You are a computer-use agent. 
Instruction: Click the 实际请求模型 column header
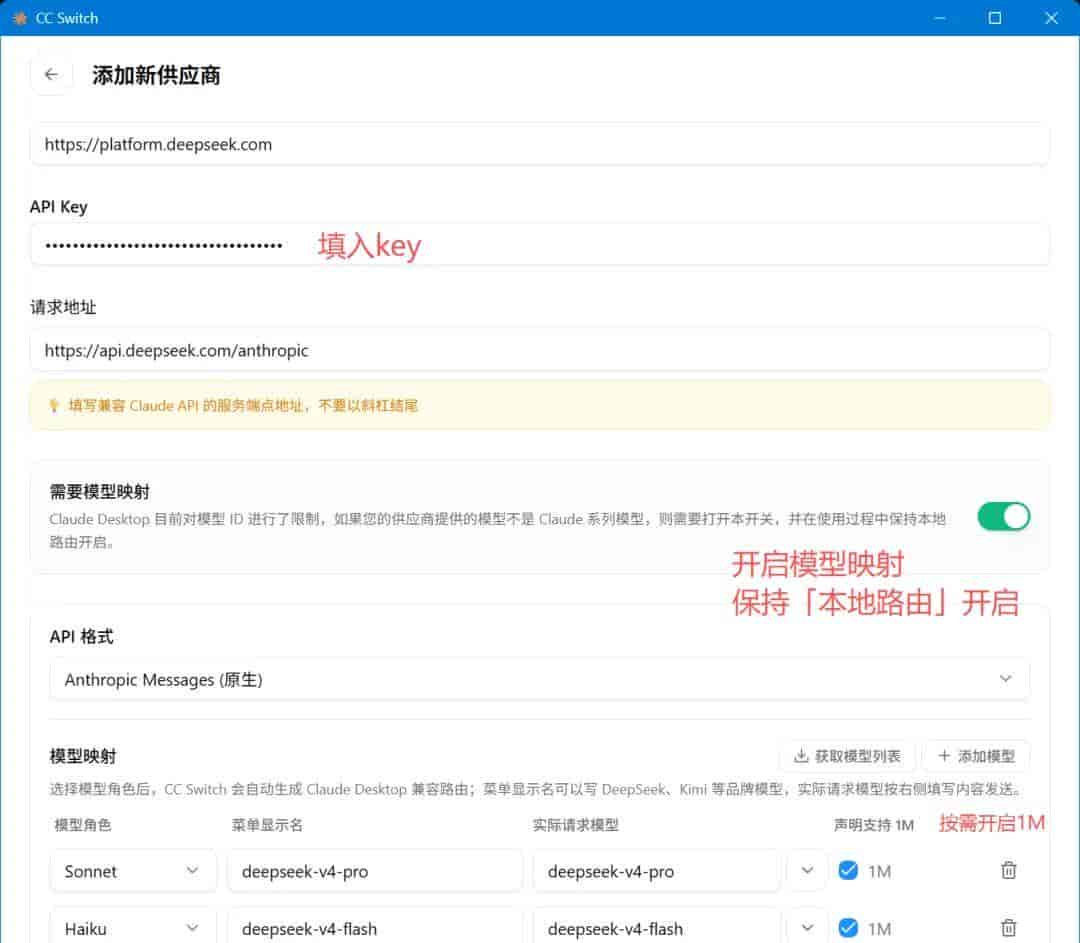click(x=576, y=825)
